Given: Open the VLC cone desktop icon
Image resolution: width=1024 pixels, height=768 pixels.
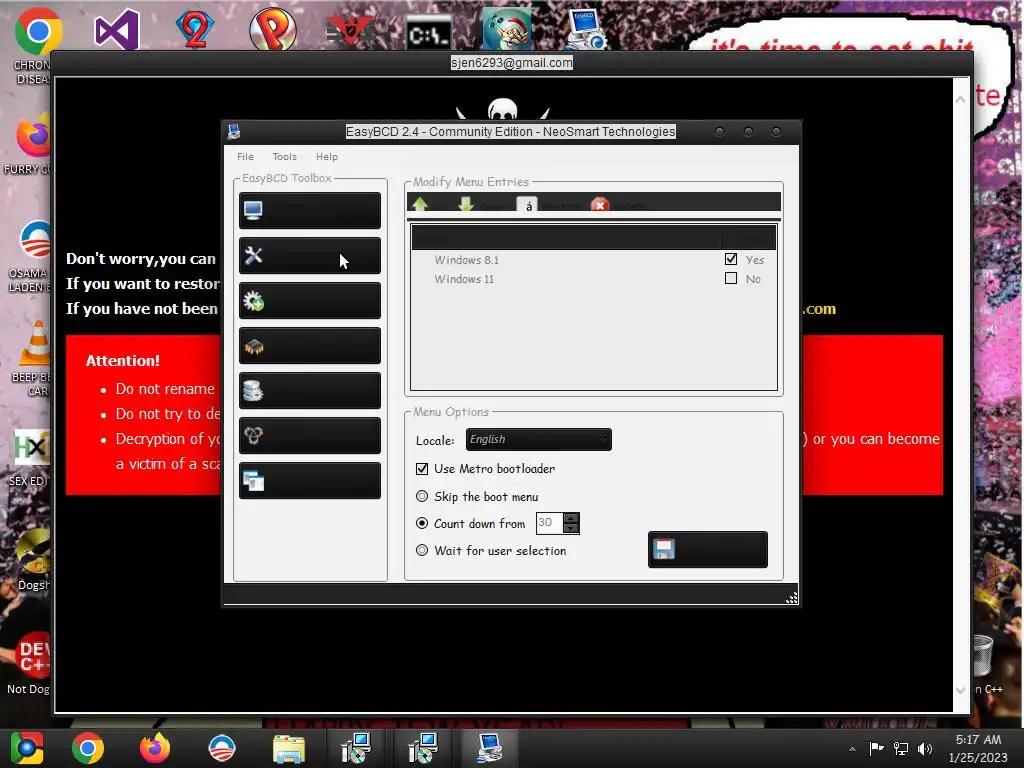Looking at the screenshot, I should point(36,342).
